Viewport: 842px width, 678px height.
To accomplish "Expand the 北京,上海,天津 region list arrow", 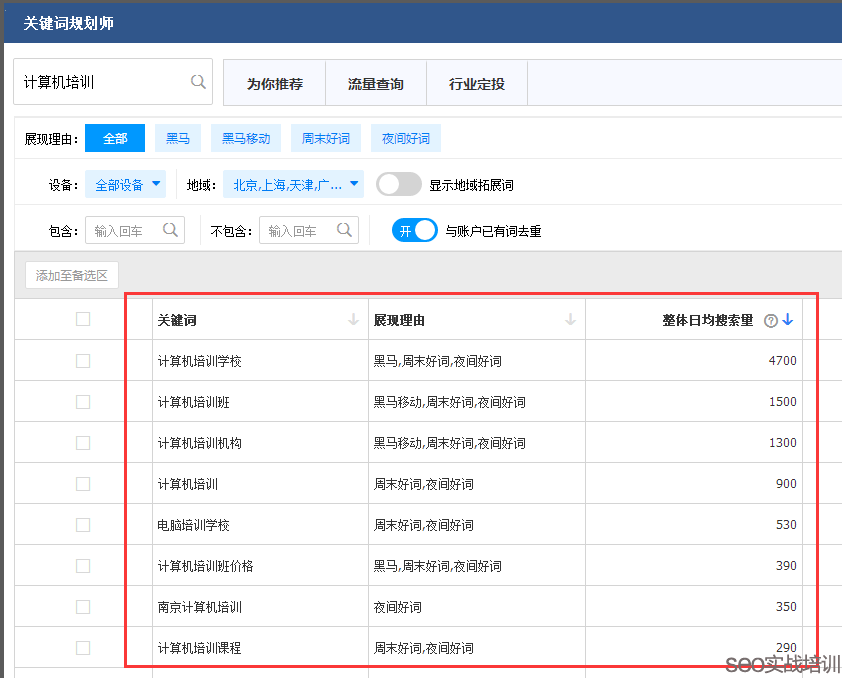I will [x=352, y=185].
